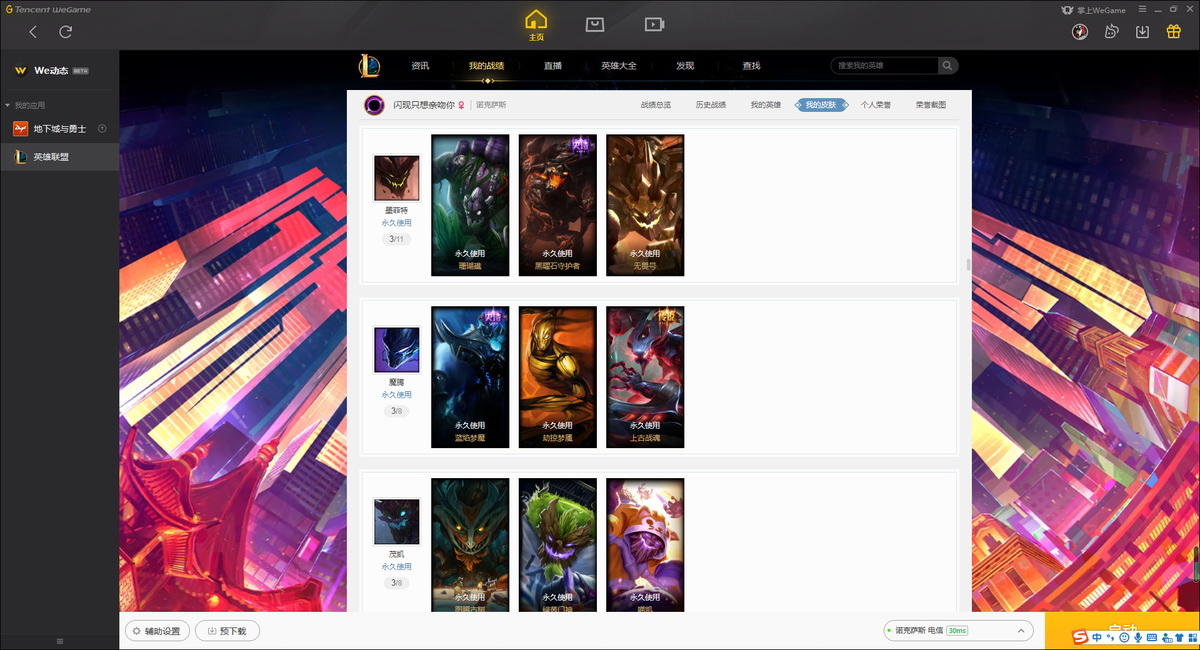The height and width of the screenshot is (650, 1200).
Task: Open the 主页 home icon
Action: 536,25
